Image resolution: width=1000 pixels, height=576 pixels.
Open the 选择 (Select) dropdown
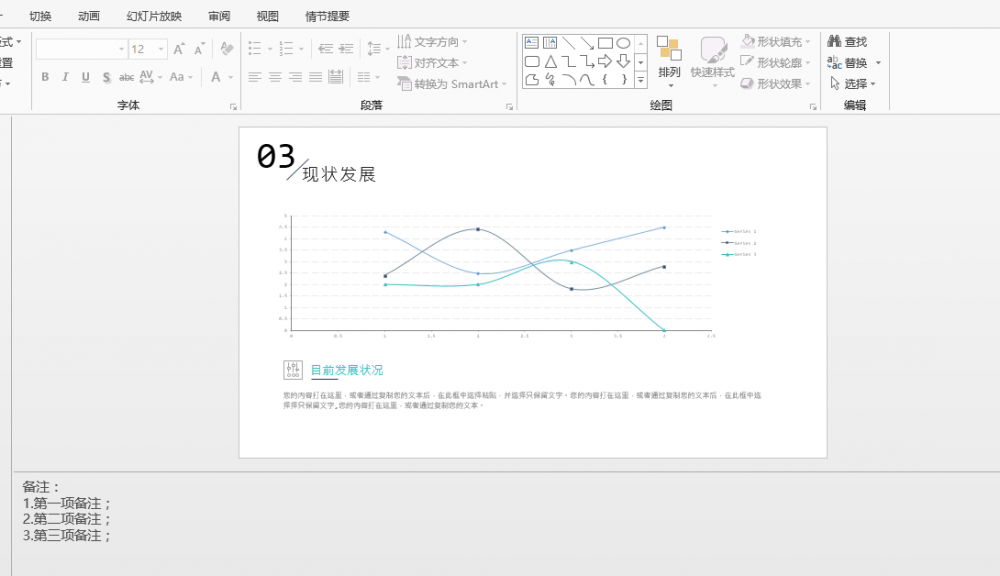[853, 82]
